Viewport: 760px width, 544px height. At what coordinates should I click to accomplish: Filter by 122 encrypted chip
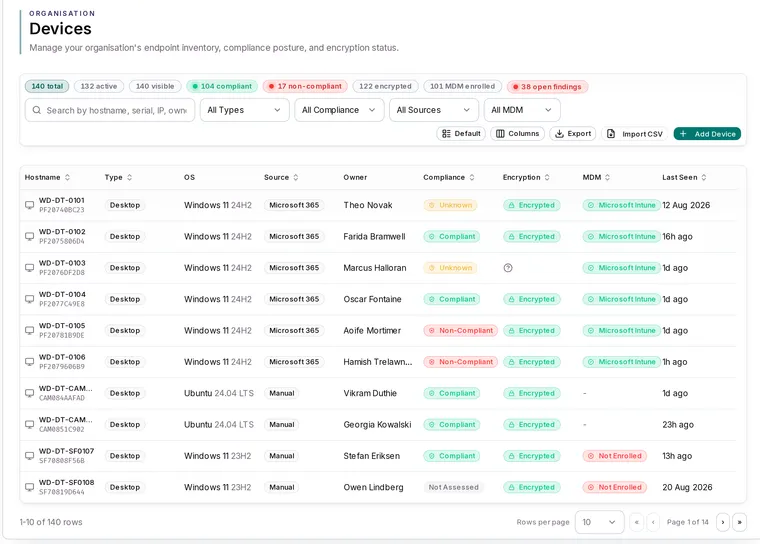click(385, 86)
